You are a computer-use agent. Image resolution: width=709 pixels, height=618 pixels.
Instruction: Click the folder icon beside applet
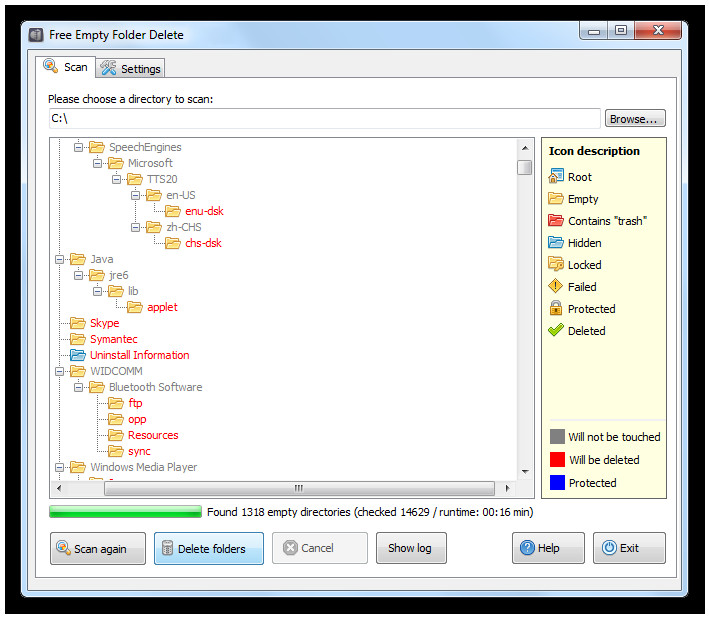pos(135,307)
